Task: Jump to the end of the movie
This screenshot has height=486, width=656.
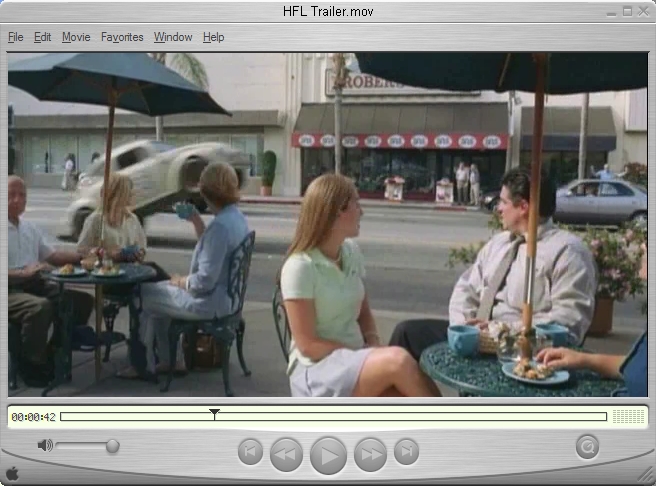Action: pyautogui.click(x=406, y=452)
